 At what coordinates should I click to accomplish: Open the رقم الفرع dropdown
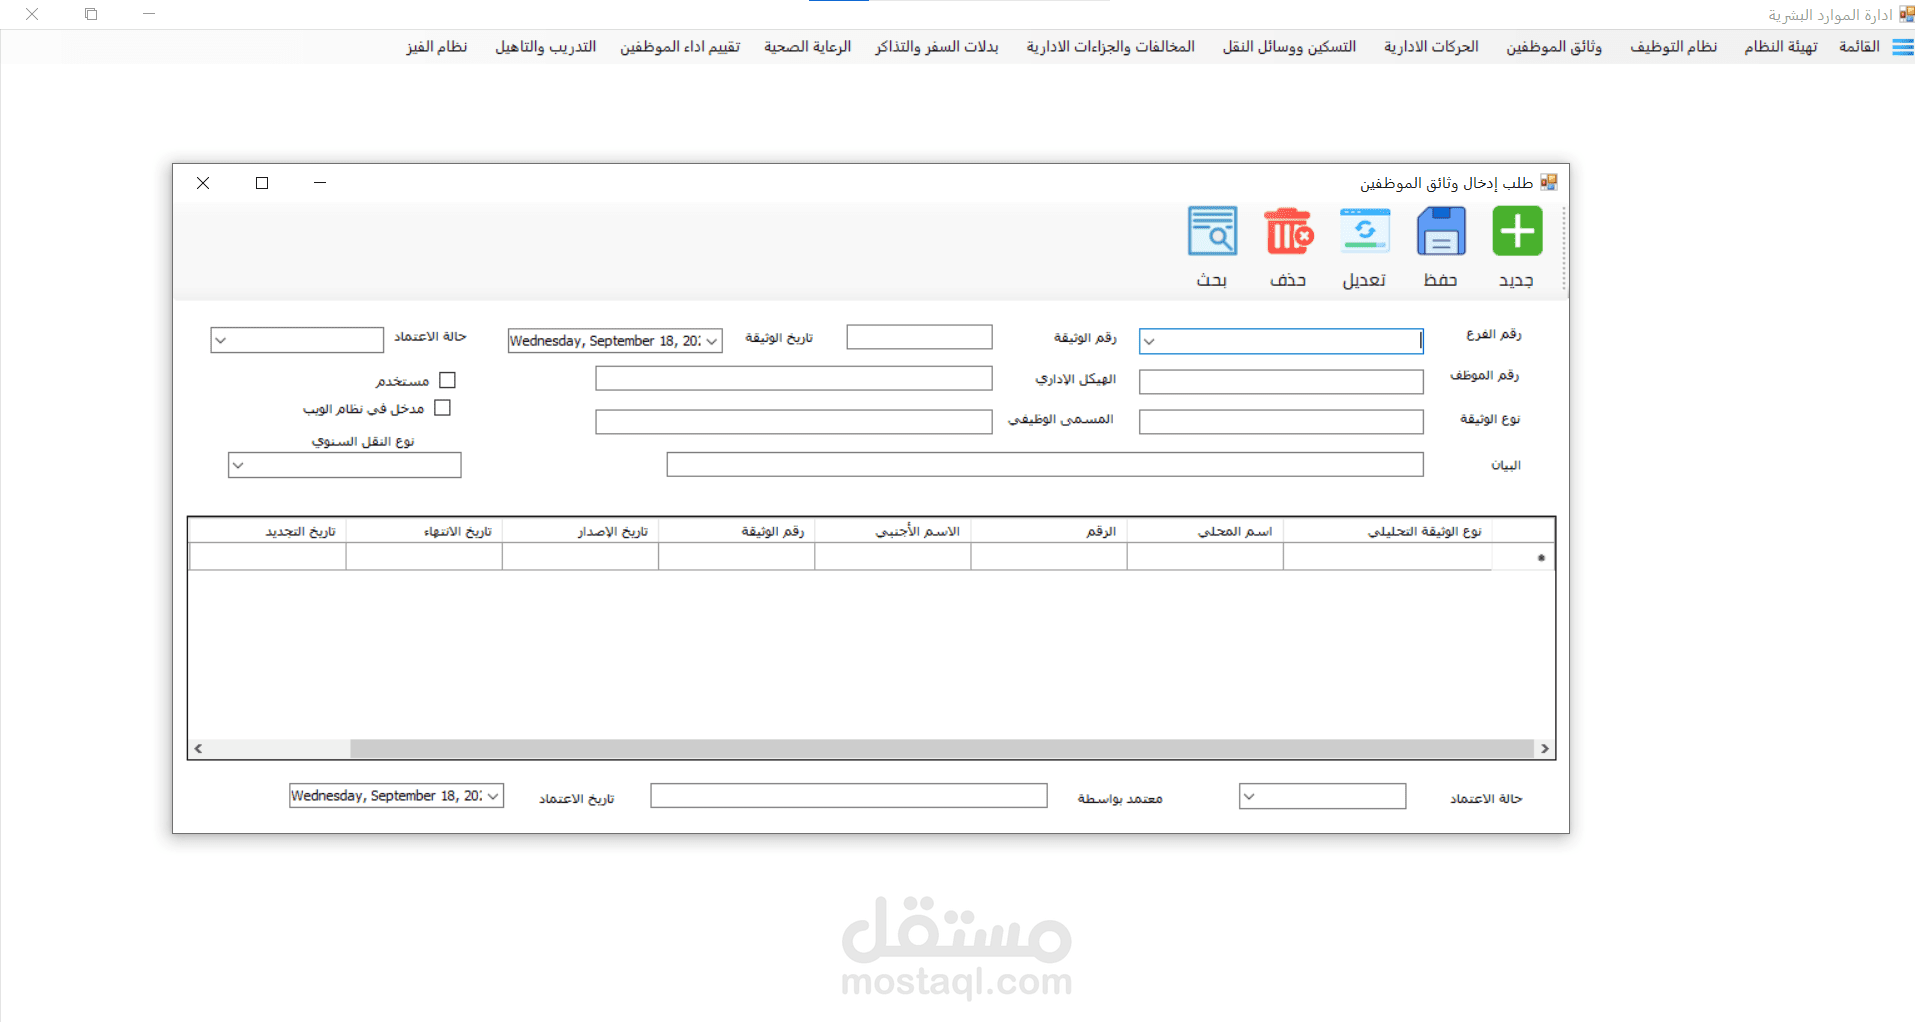(1150, 341)
